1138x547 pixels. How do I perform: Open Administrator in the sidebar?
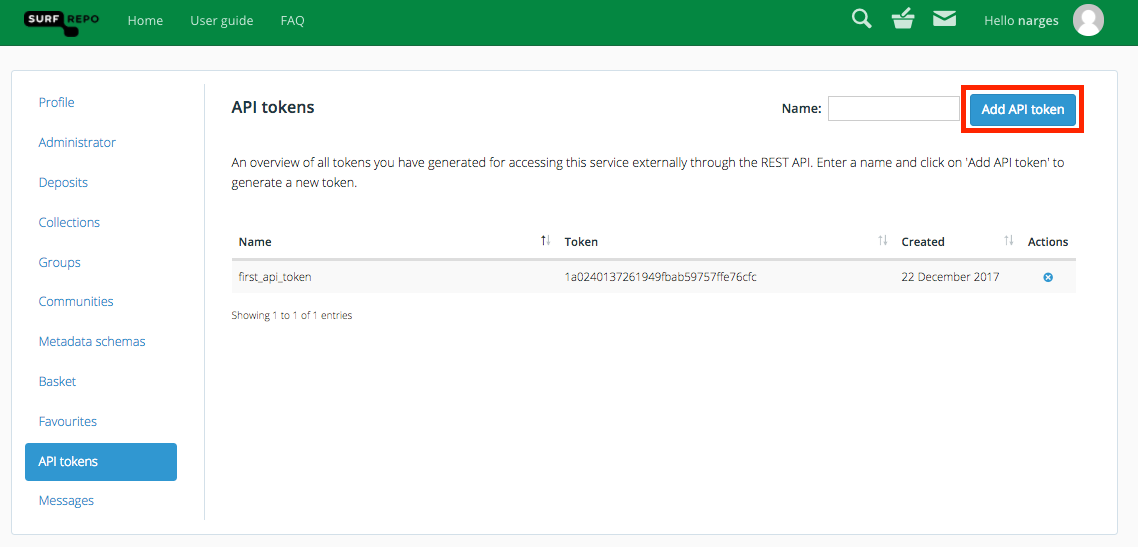tap(77, 142)
